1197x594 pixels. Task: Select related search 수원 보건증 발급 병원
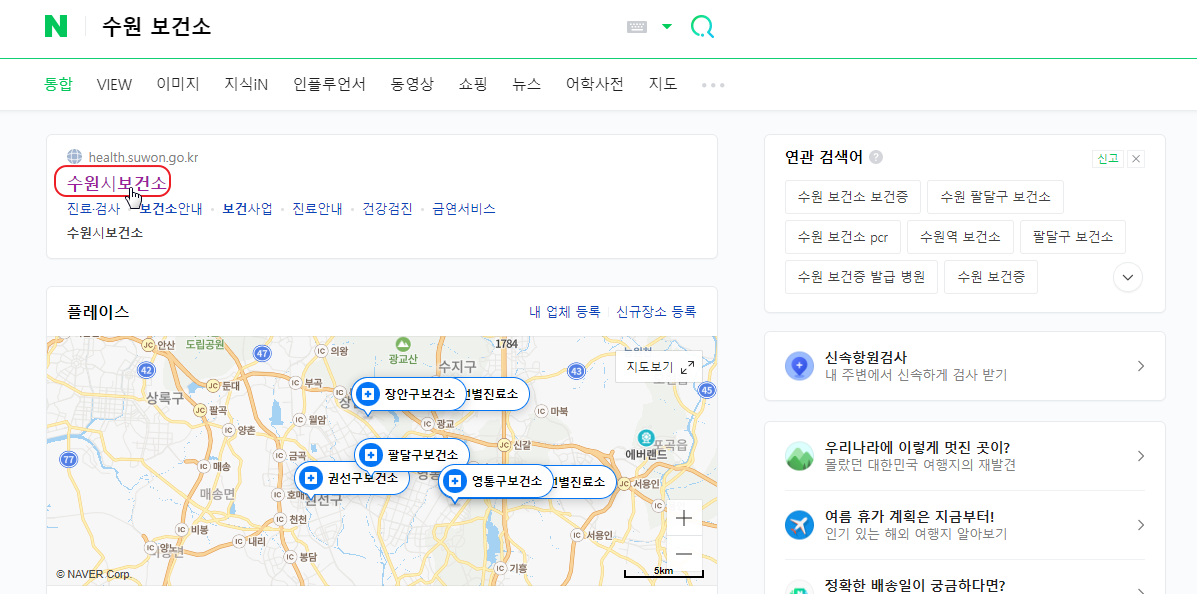pyautogui.click(x=861, y=276)
